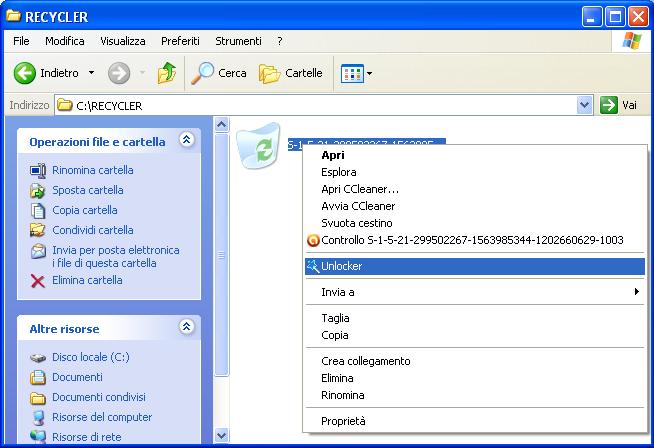Click the Rinomina cartella icon

pos(38,171)
